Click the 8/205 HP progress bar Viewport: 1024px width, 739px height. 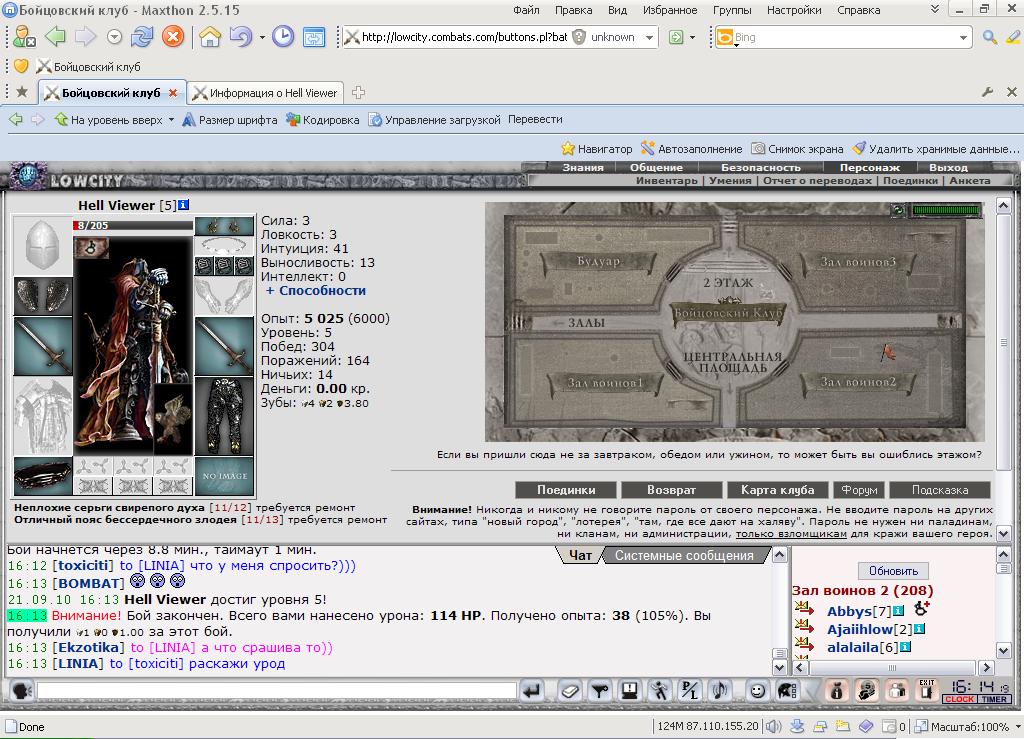coord(133,225)
